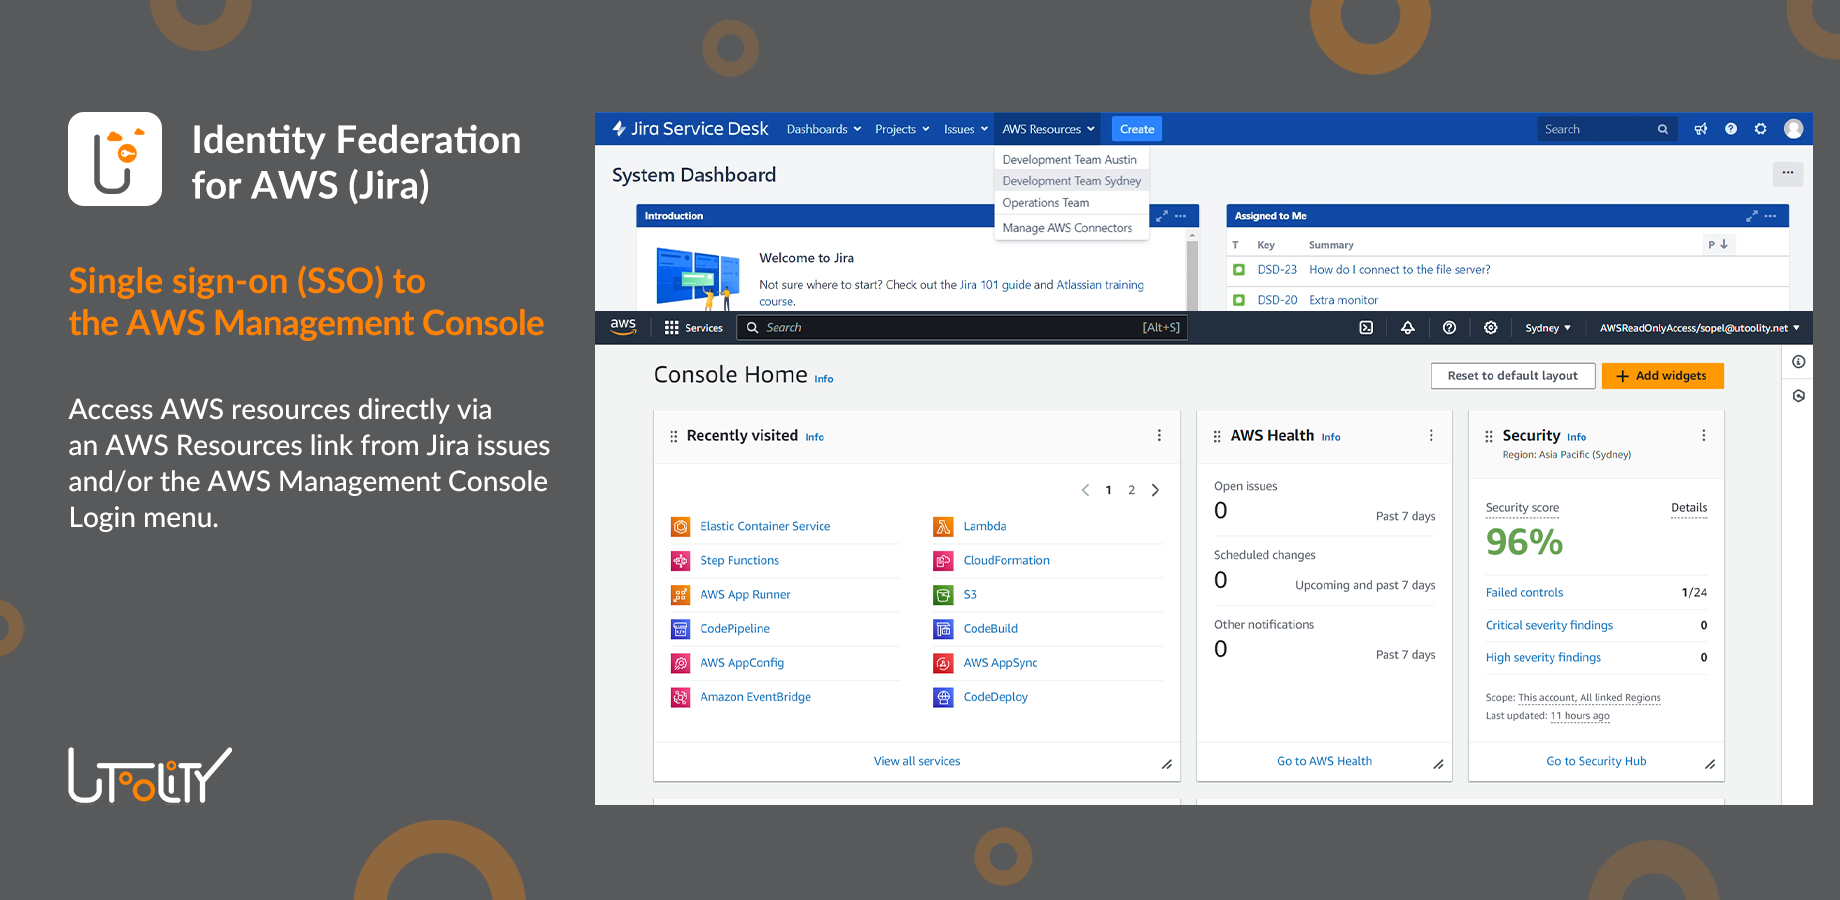Screen dimensions: 1840x900
Task: Open the Jira 101 guide link
Action: 995,285
